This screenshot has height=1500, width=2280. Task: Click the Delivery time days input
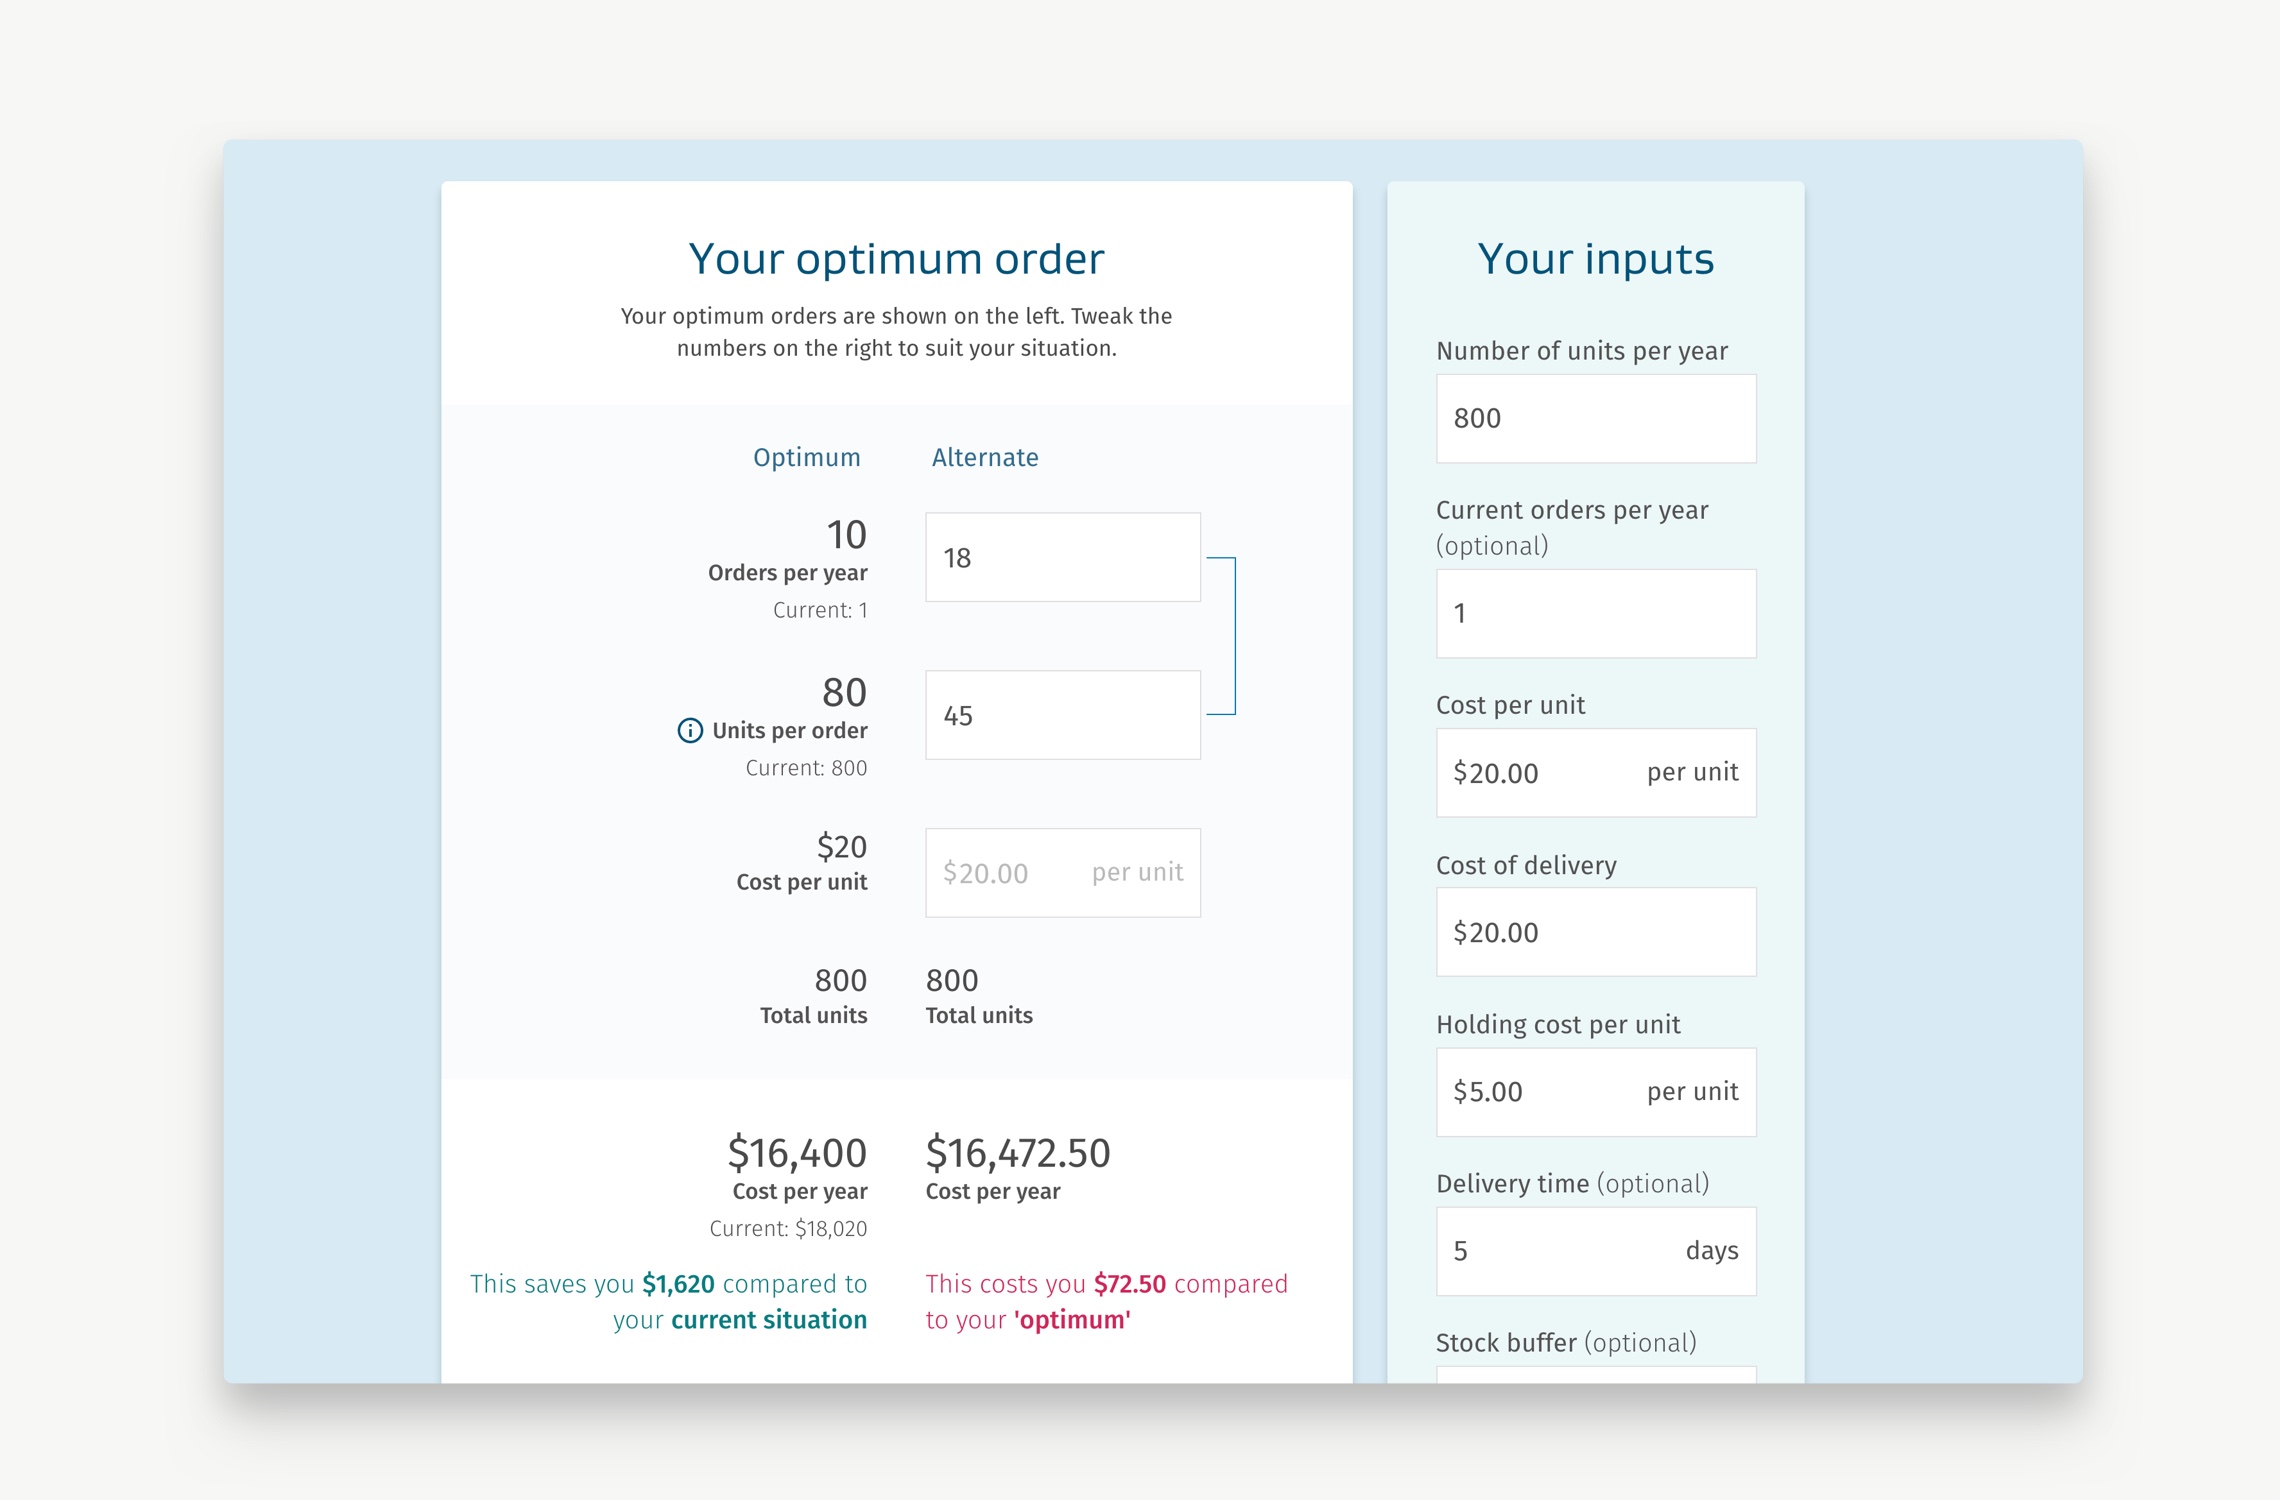(x=1596, y=1251)
